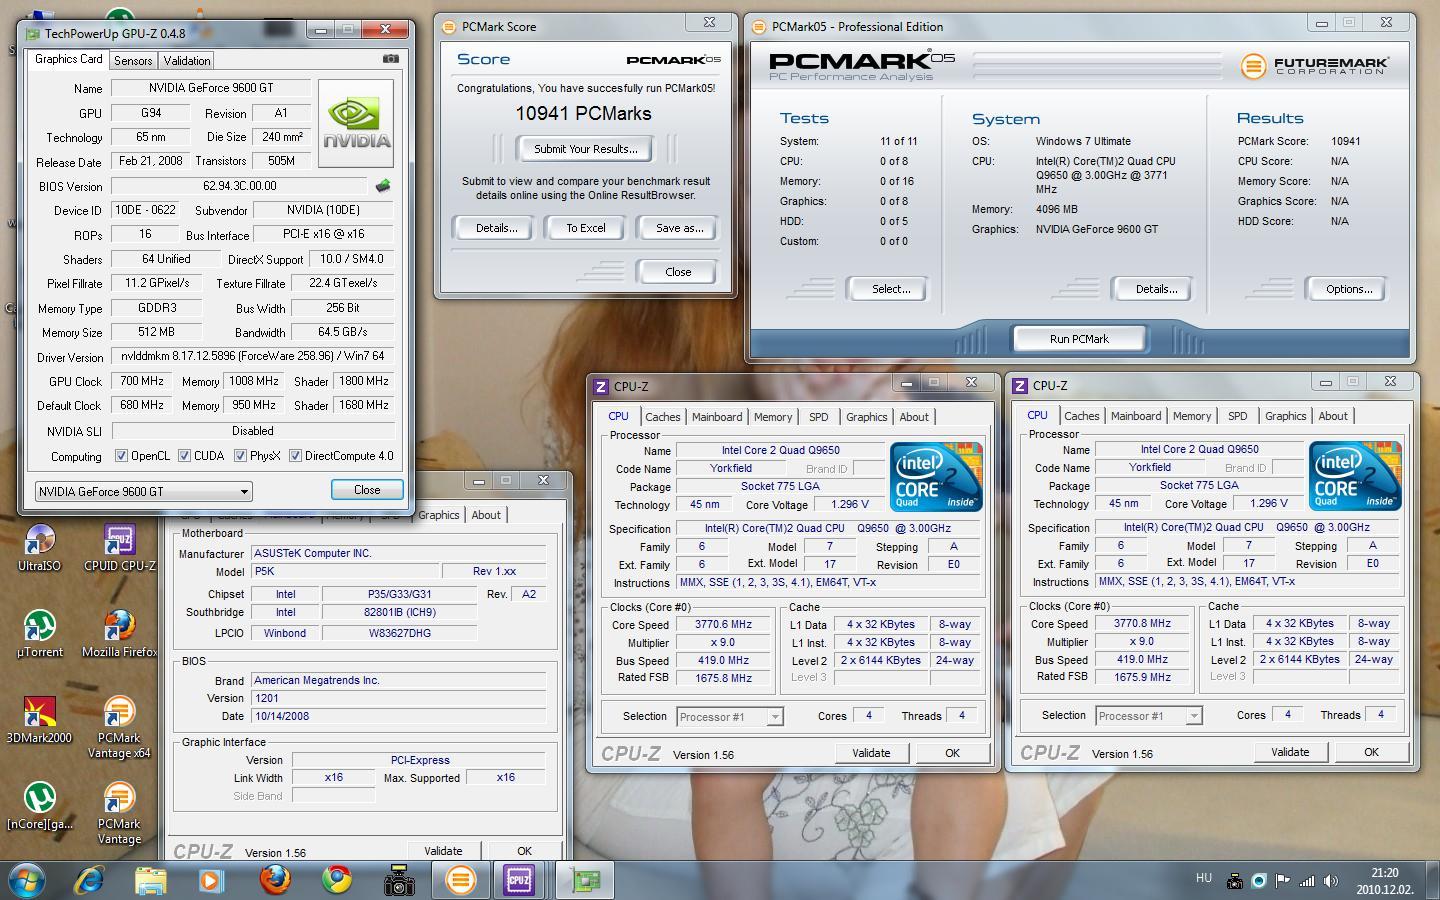The width and height of the screenshot is (1440, 900).
Task: Click the HU language indicator
Action: pos(1203,878)
